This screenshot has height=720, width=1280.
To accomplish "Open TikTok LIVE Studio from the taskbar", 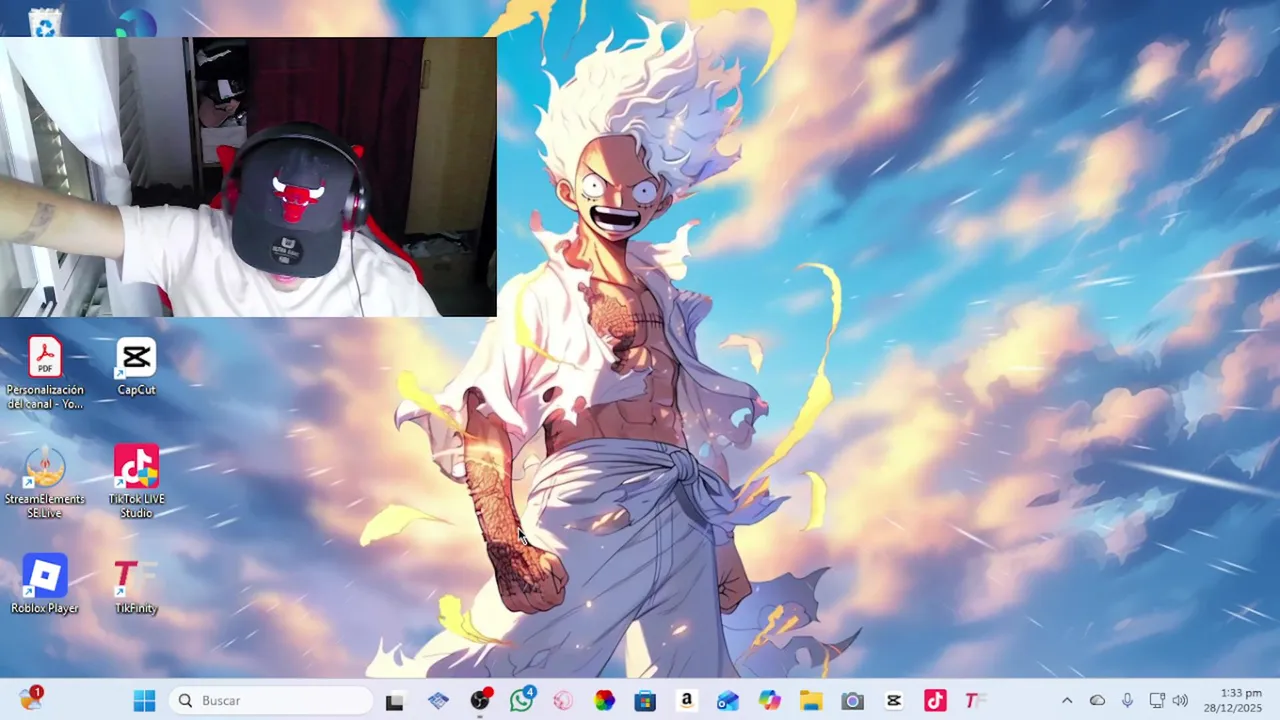I will [934, 701].
